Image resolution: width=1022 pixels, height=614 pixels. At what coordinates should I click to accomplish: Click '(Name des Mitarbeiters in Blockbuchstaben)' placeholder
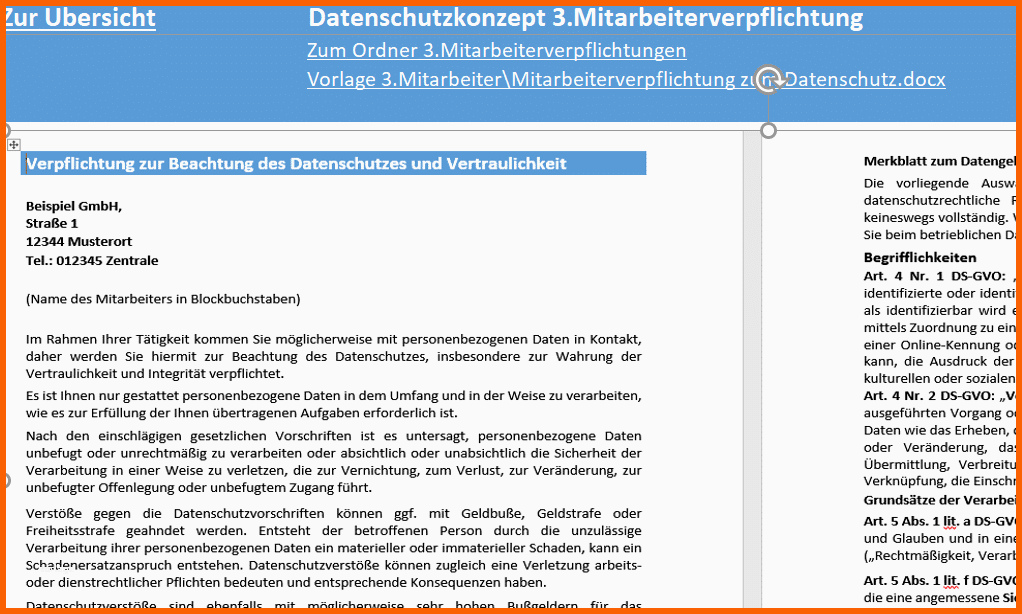[163, 299]
